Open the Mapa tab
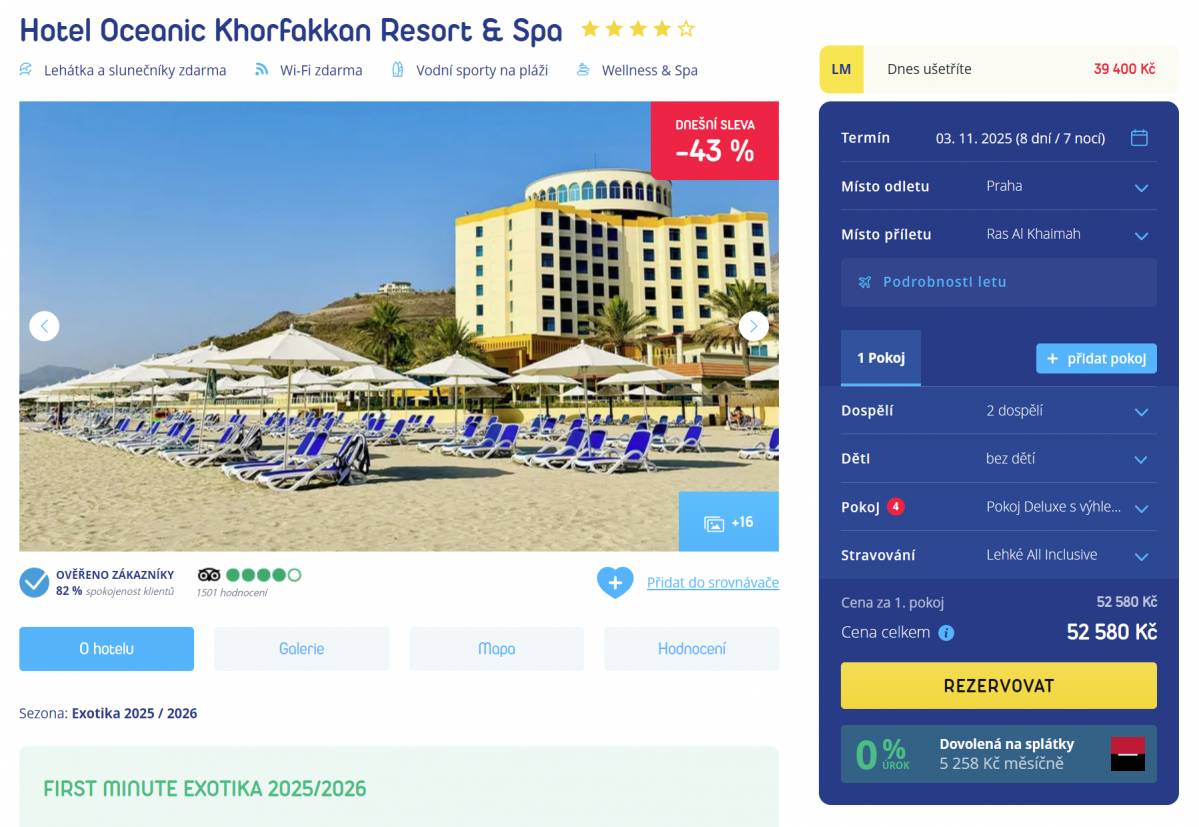Screen dimensions: 1199x827 [496, 649]
